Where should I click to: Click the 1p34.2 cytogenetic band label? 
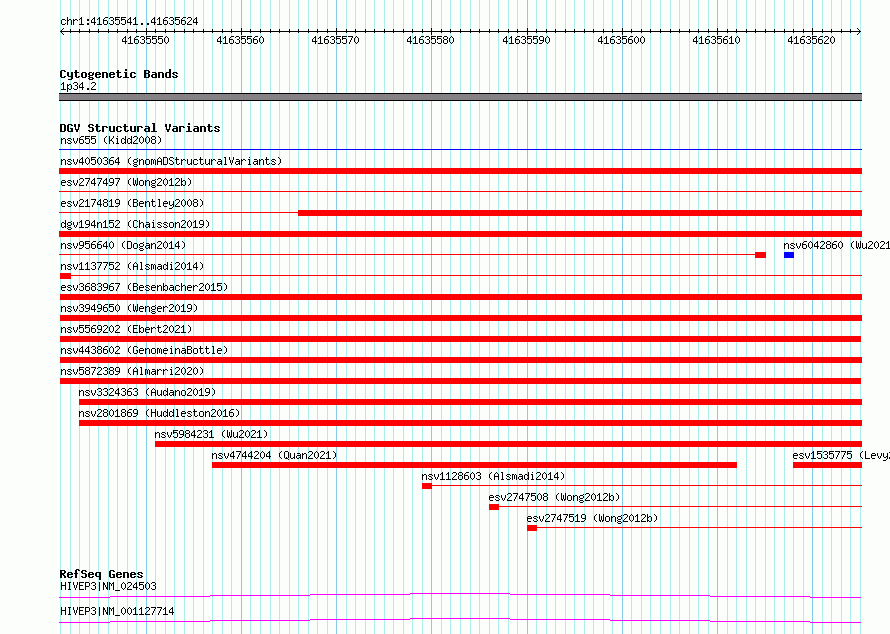[78, 86]
